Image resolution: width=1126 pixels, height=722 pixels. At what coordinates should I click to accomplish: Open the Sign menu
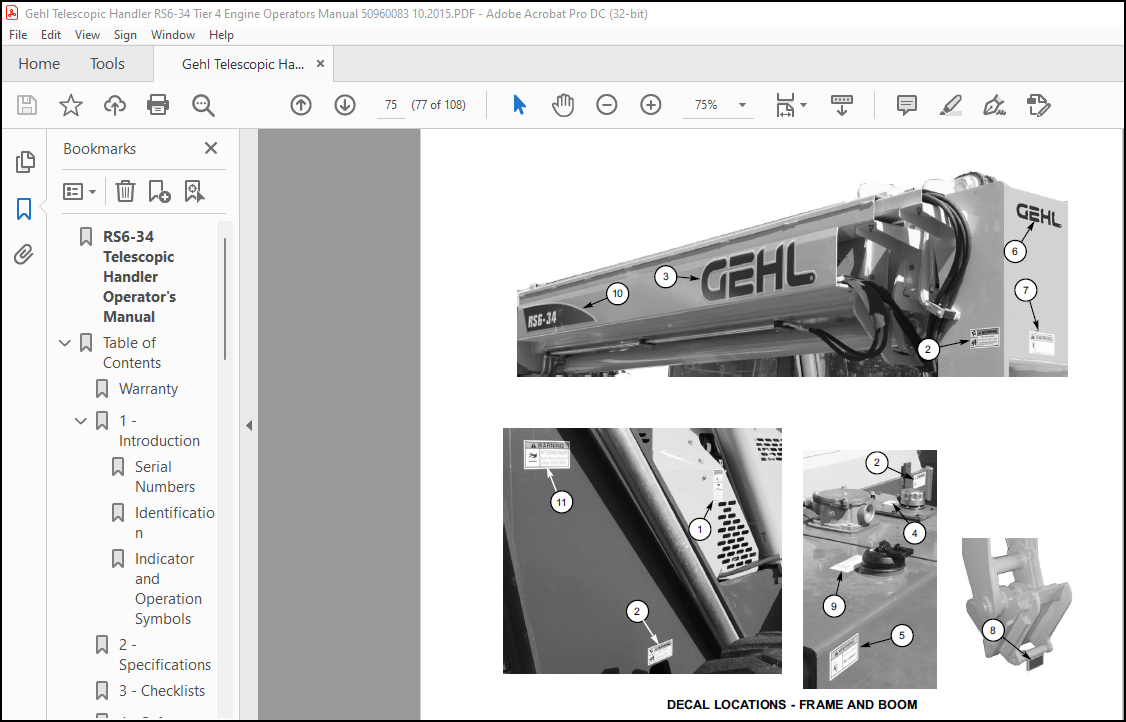click(x=125, y=34)
